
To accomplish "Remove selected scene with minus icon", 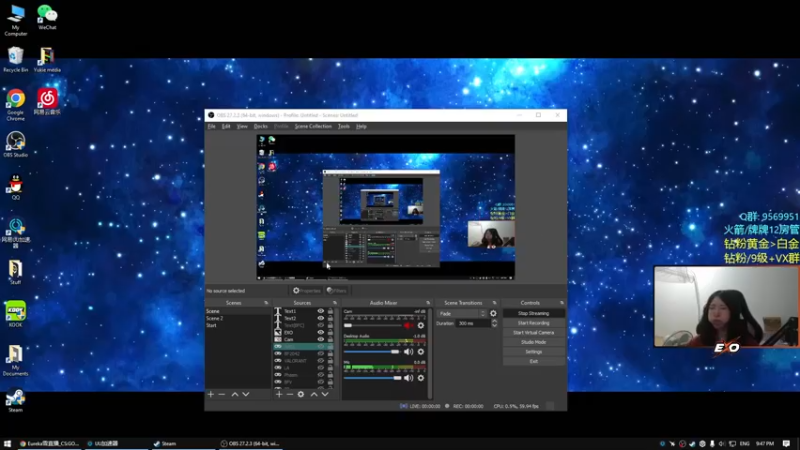I will 221,394.
